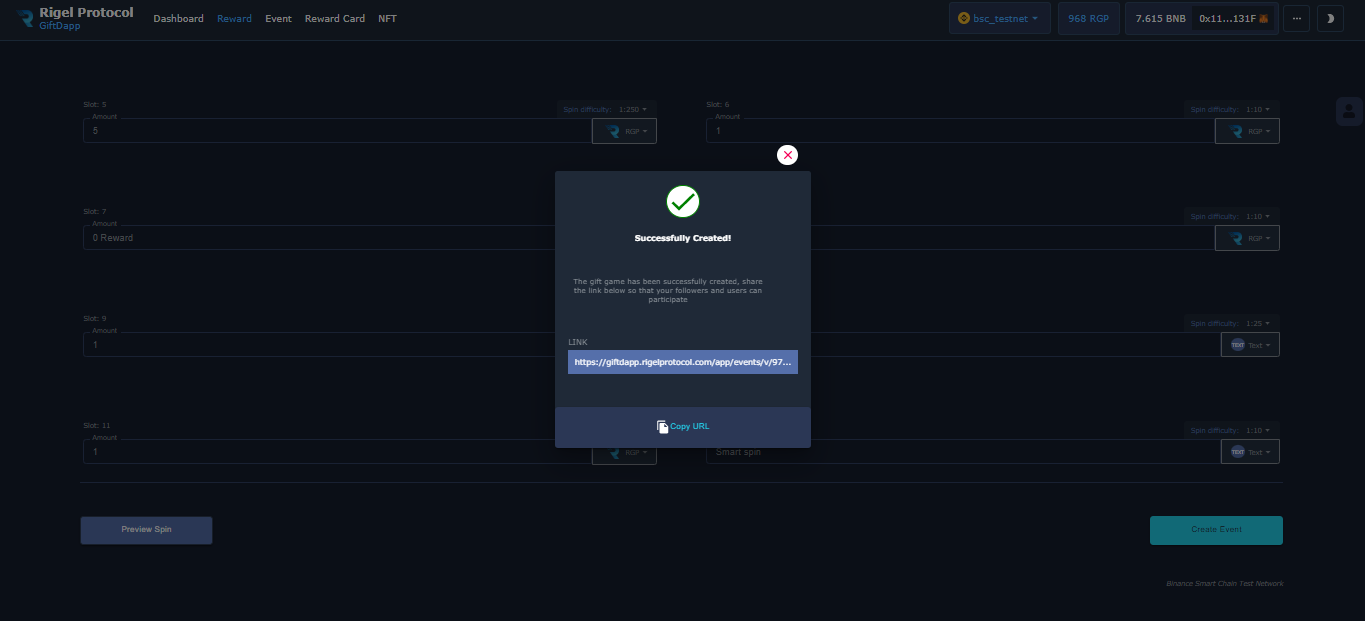Screen dimensions: 1365x621
Task: Click the MetaMask fox wallet icon
Action: (1264, 18)
